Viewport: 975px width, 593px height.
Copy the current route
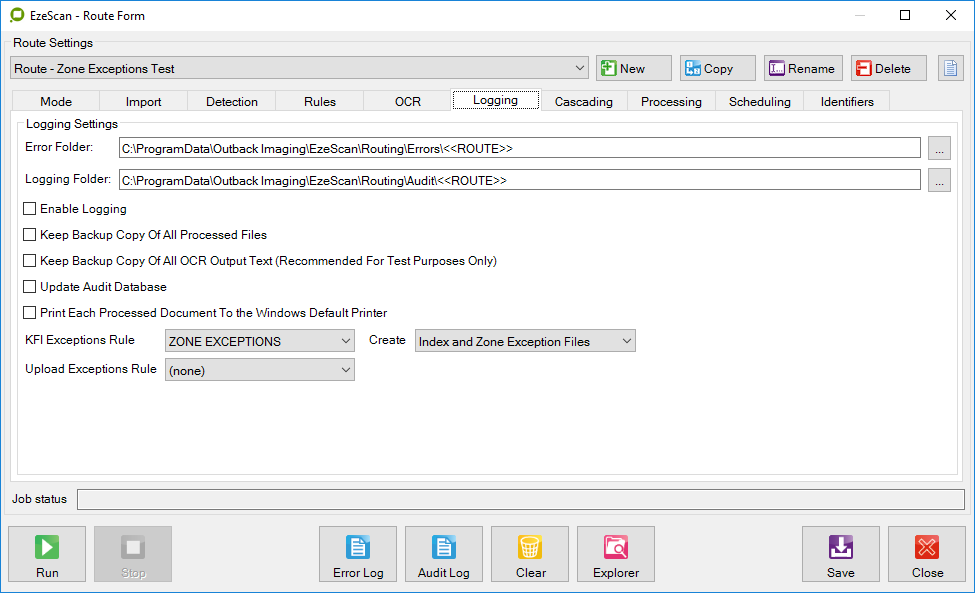pos(718,68)
